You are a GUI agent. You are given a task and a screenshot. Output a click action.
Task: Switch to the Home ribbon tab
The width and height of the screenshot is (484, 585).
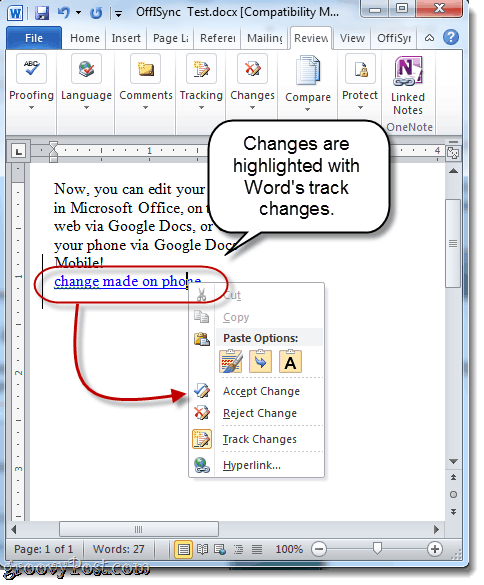coord(85,38)
